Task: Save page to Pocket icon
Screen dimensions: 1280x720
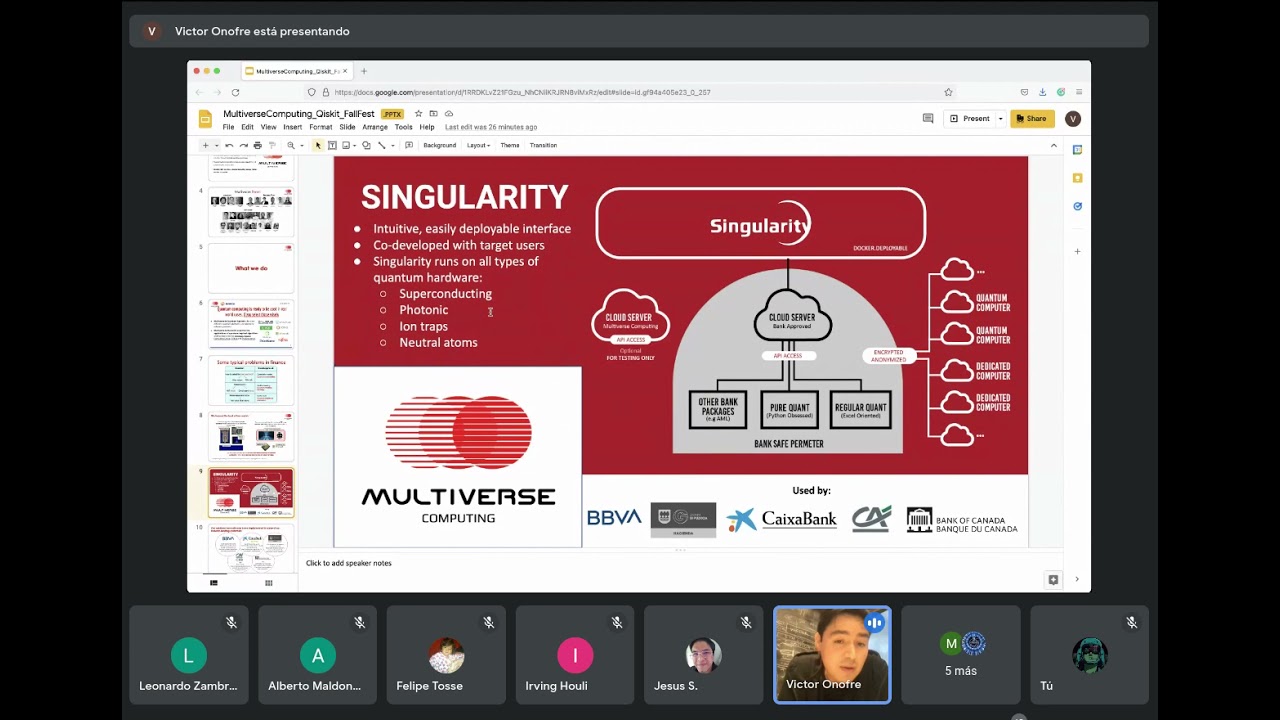Action: click(1024, 92)
